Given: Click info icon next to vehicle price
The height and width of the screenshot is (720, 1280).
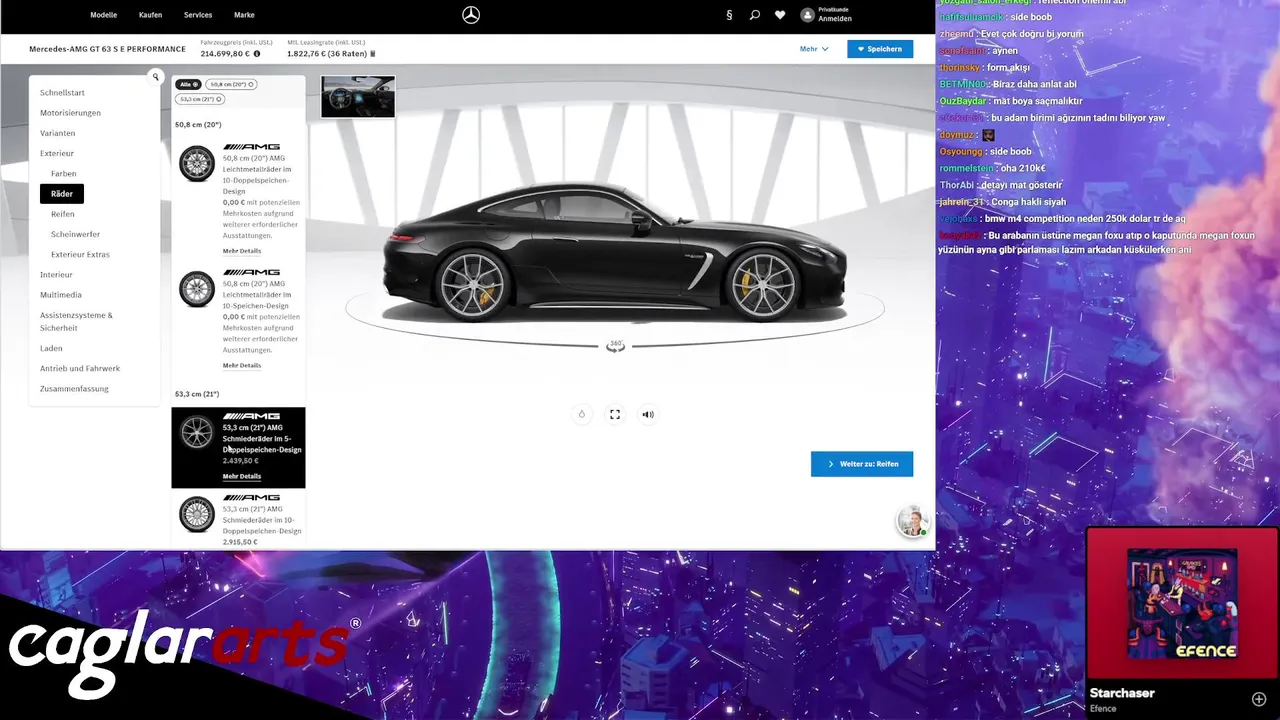Looking at the screenshot, I should (257, 54).
